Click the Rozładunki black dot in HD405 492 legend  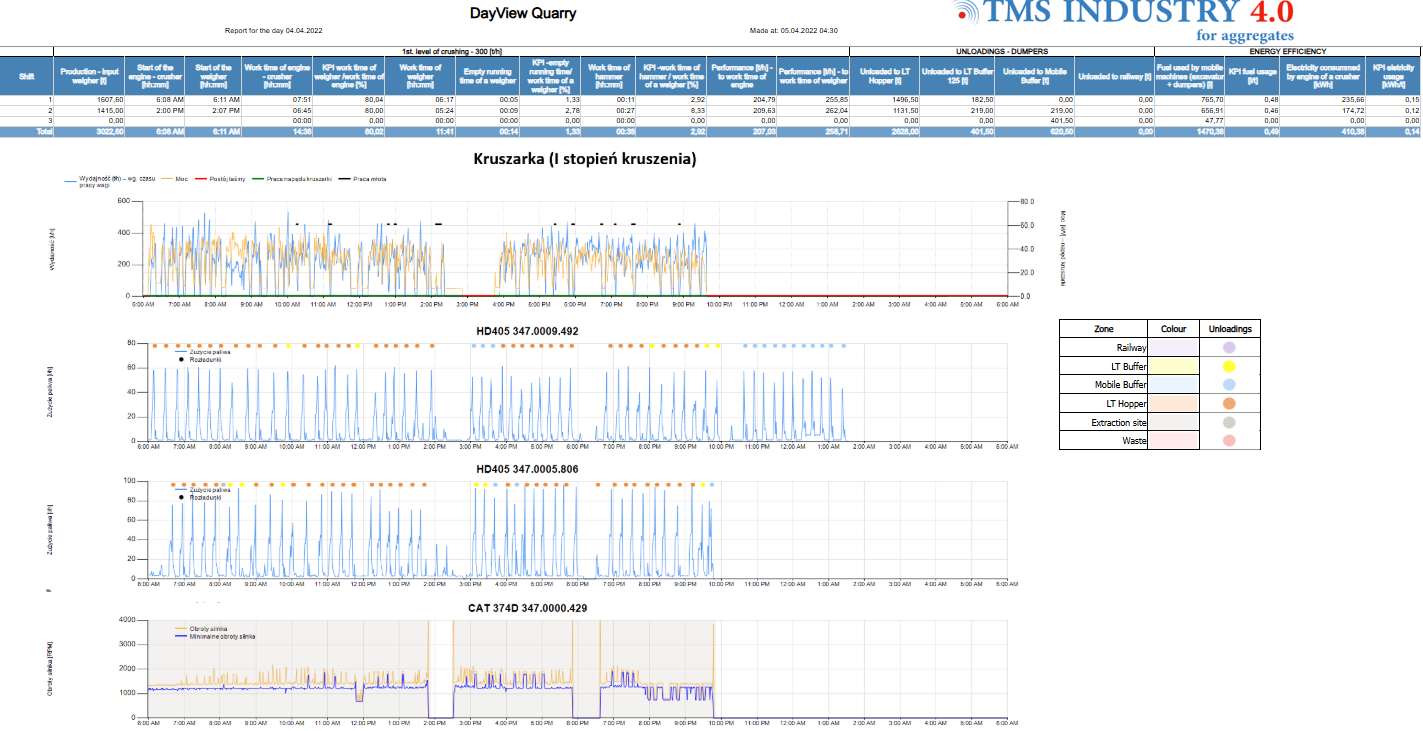181,359
